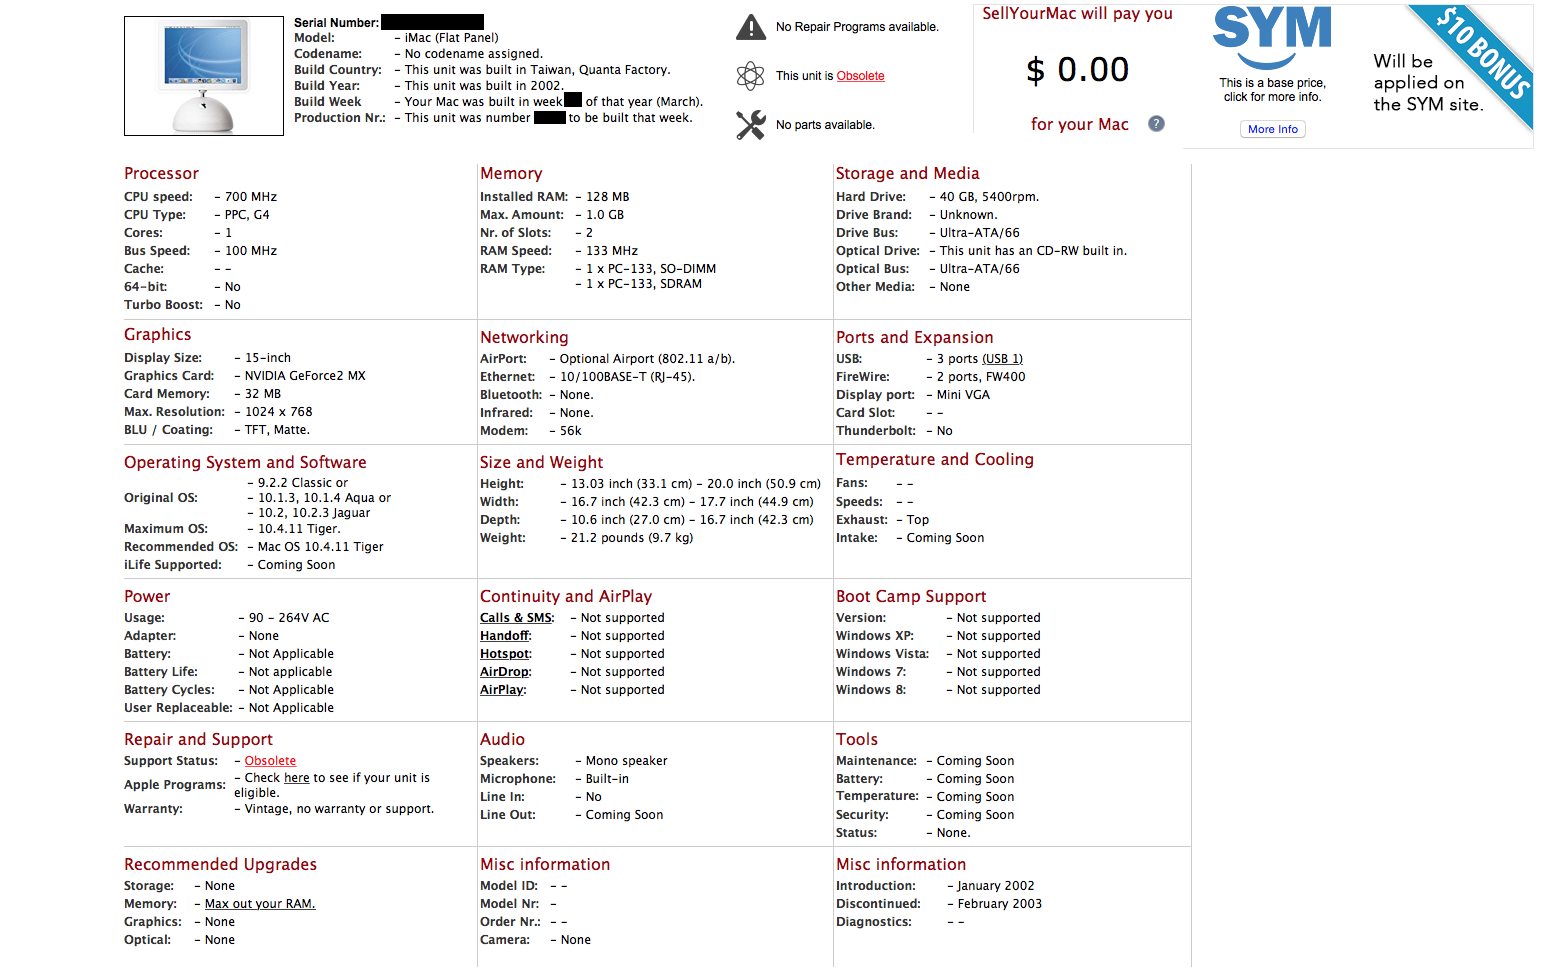
Task: Click the '128 MB' installed RAM value
Action: [x=608, y=197]
